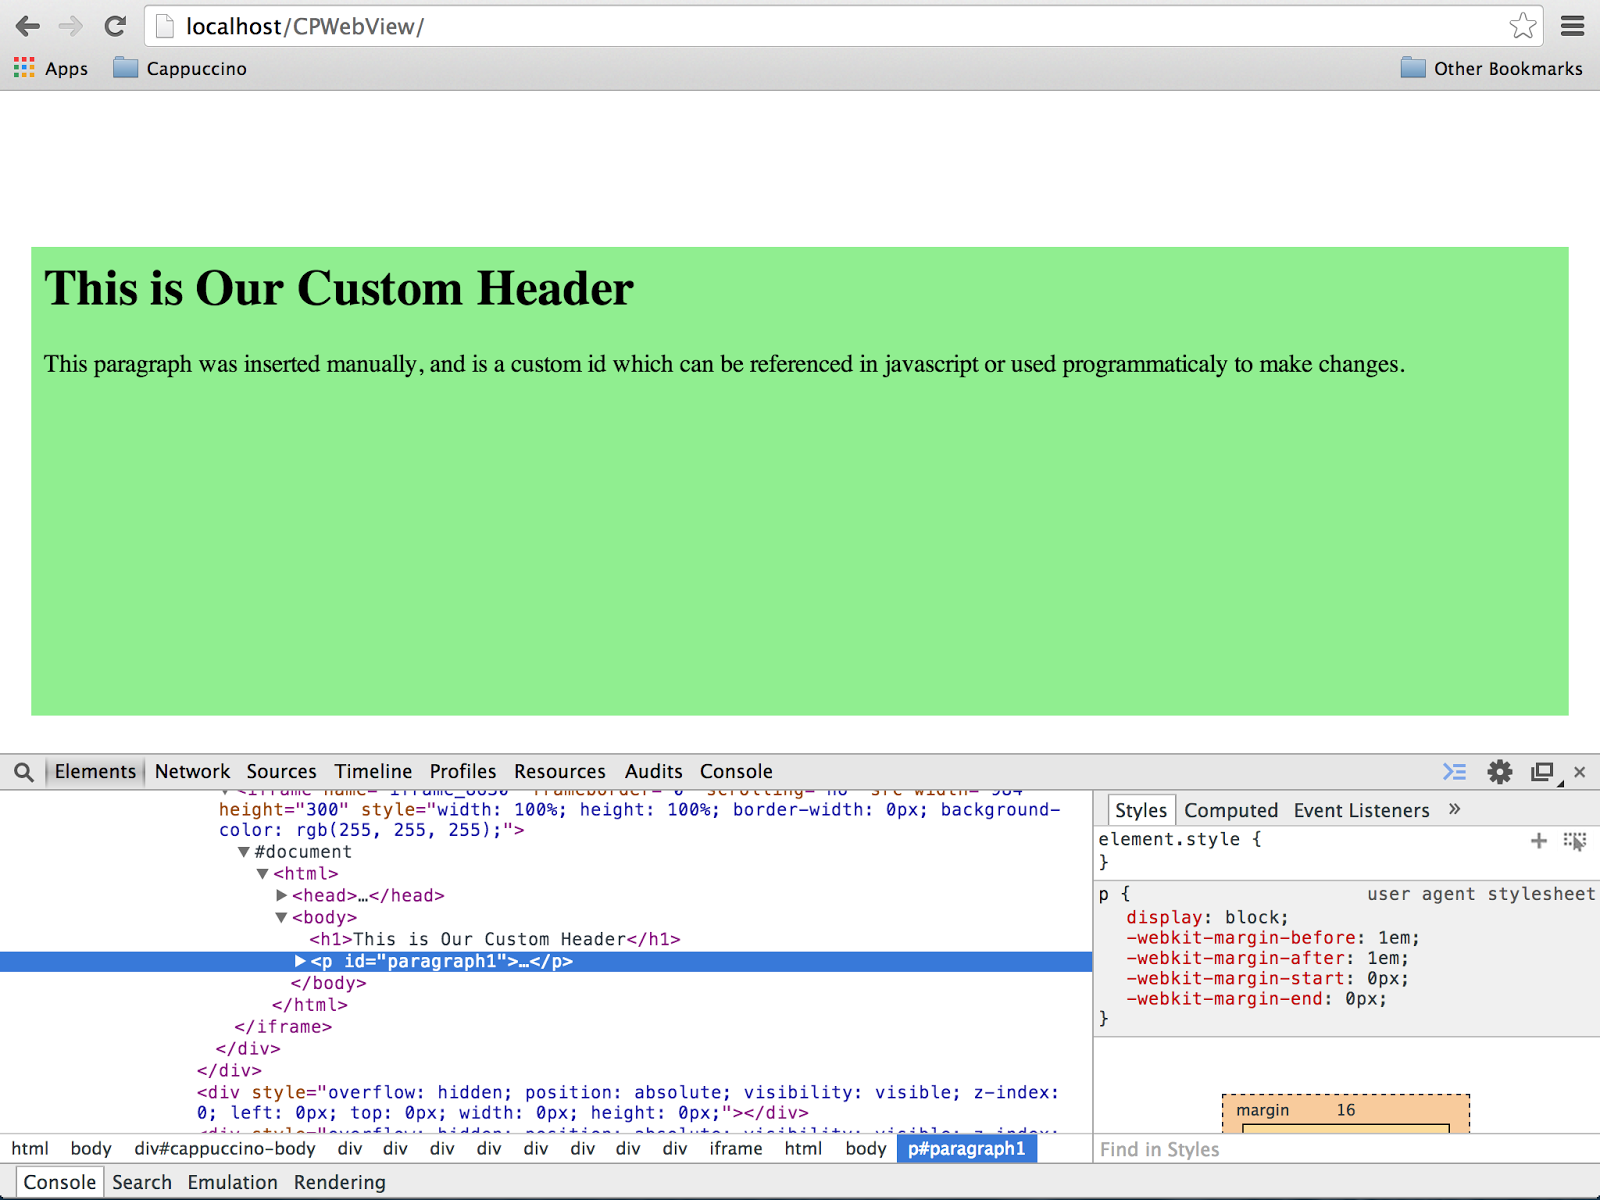Select the Styles sidebar tab
Viewport: 1600px width, 1200px height.
click(1141, 810)
